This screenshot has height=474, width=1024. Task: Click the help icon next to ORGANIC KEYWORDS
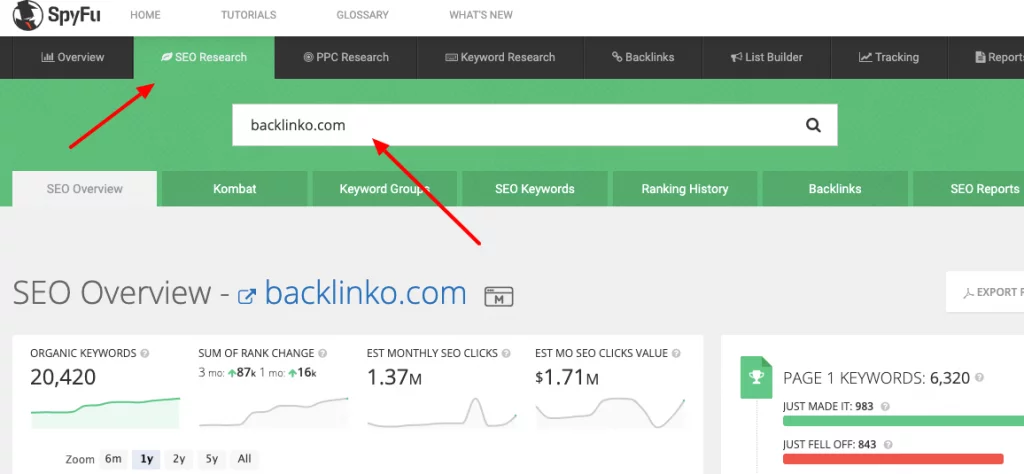[145, 353]
